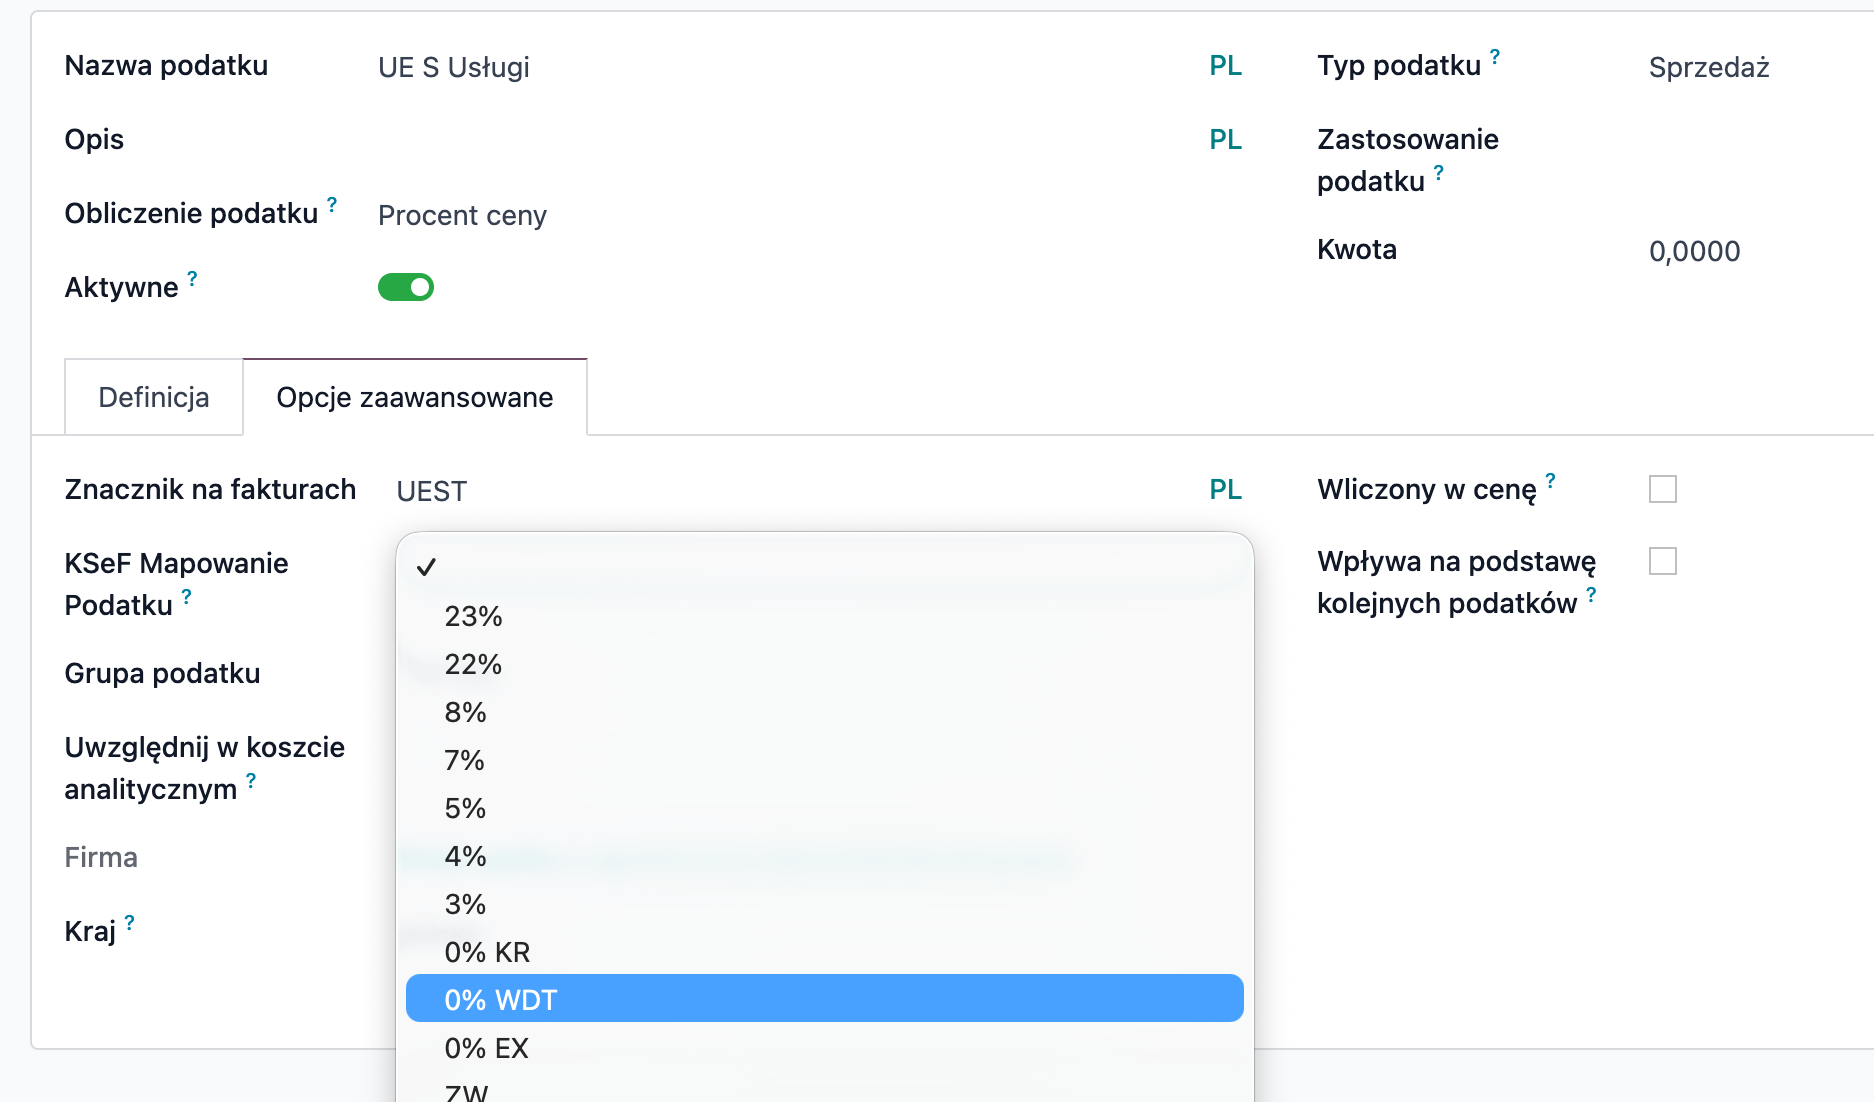Click help icon next to KSeF Mapowanie Podatku

click(186, 597)
